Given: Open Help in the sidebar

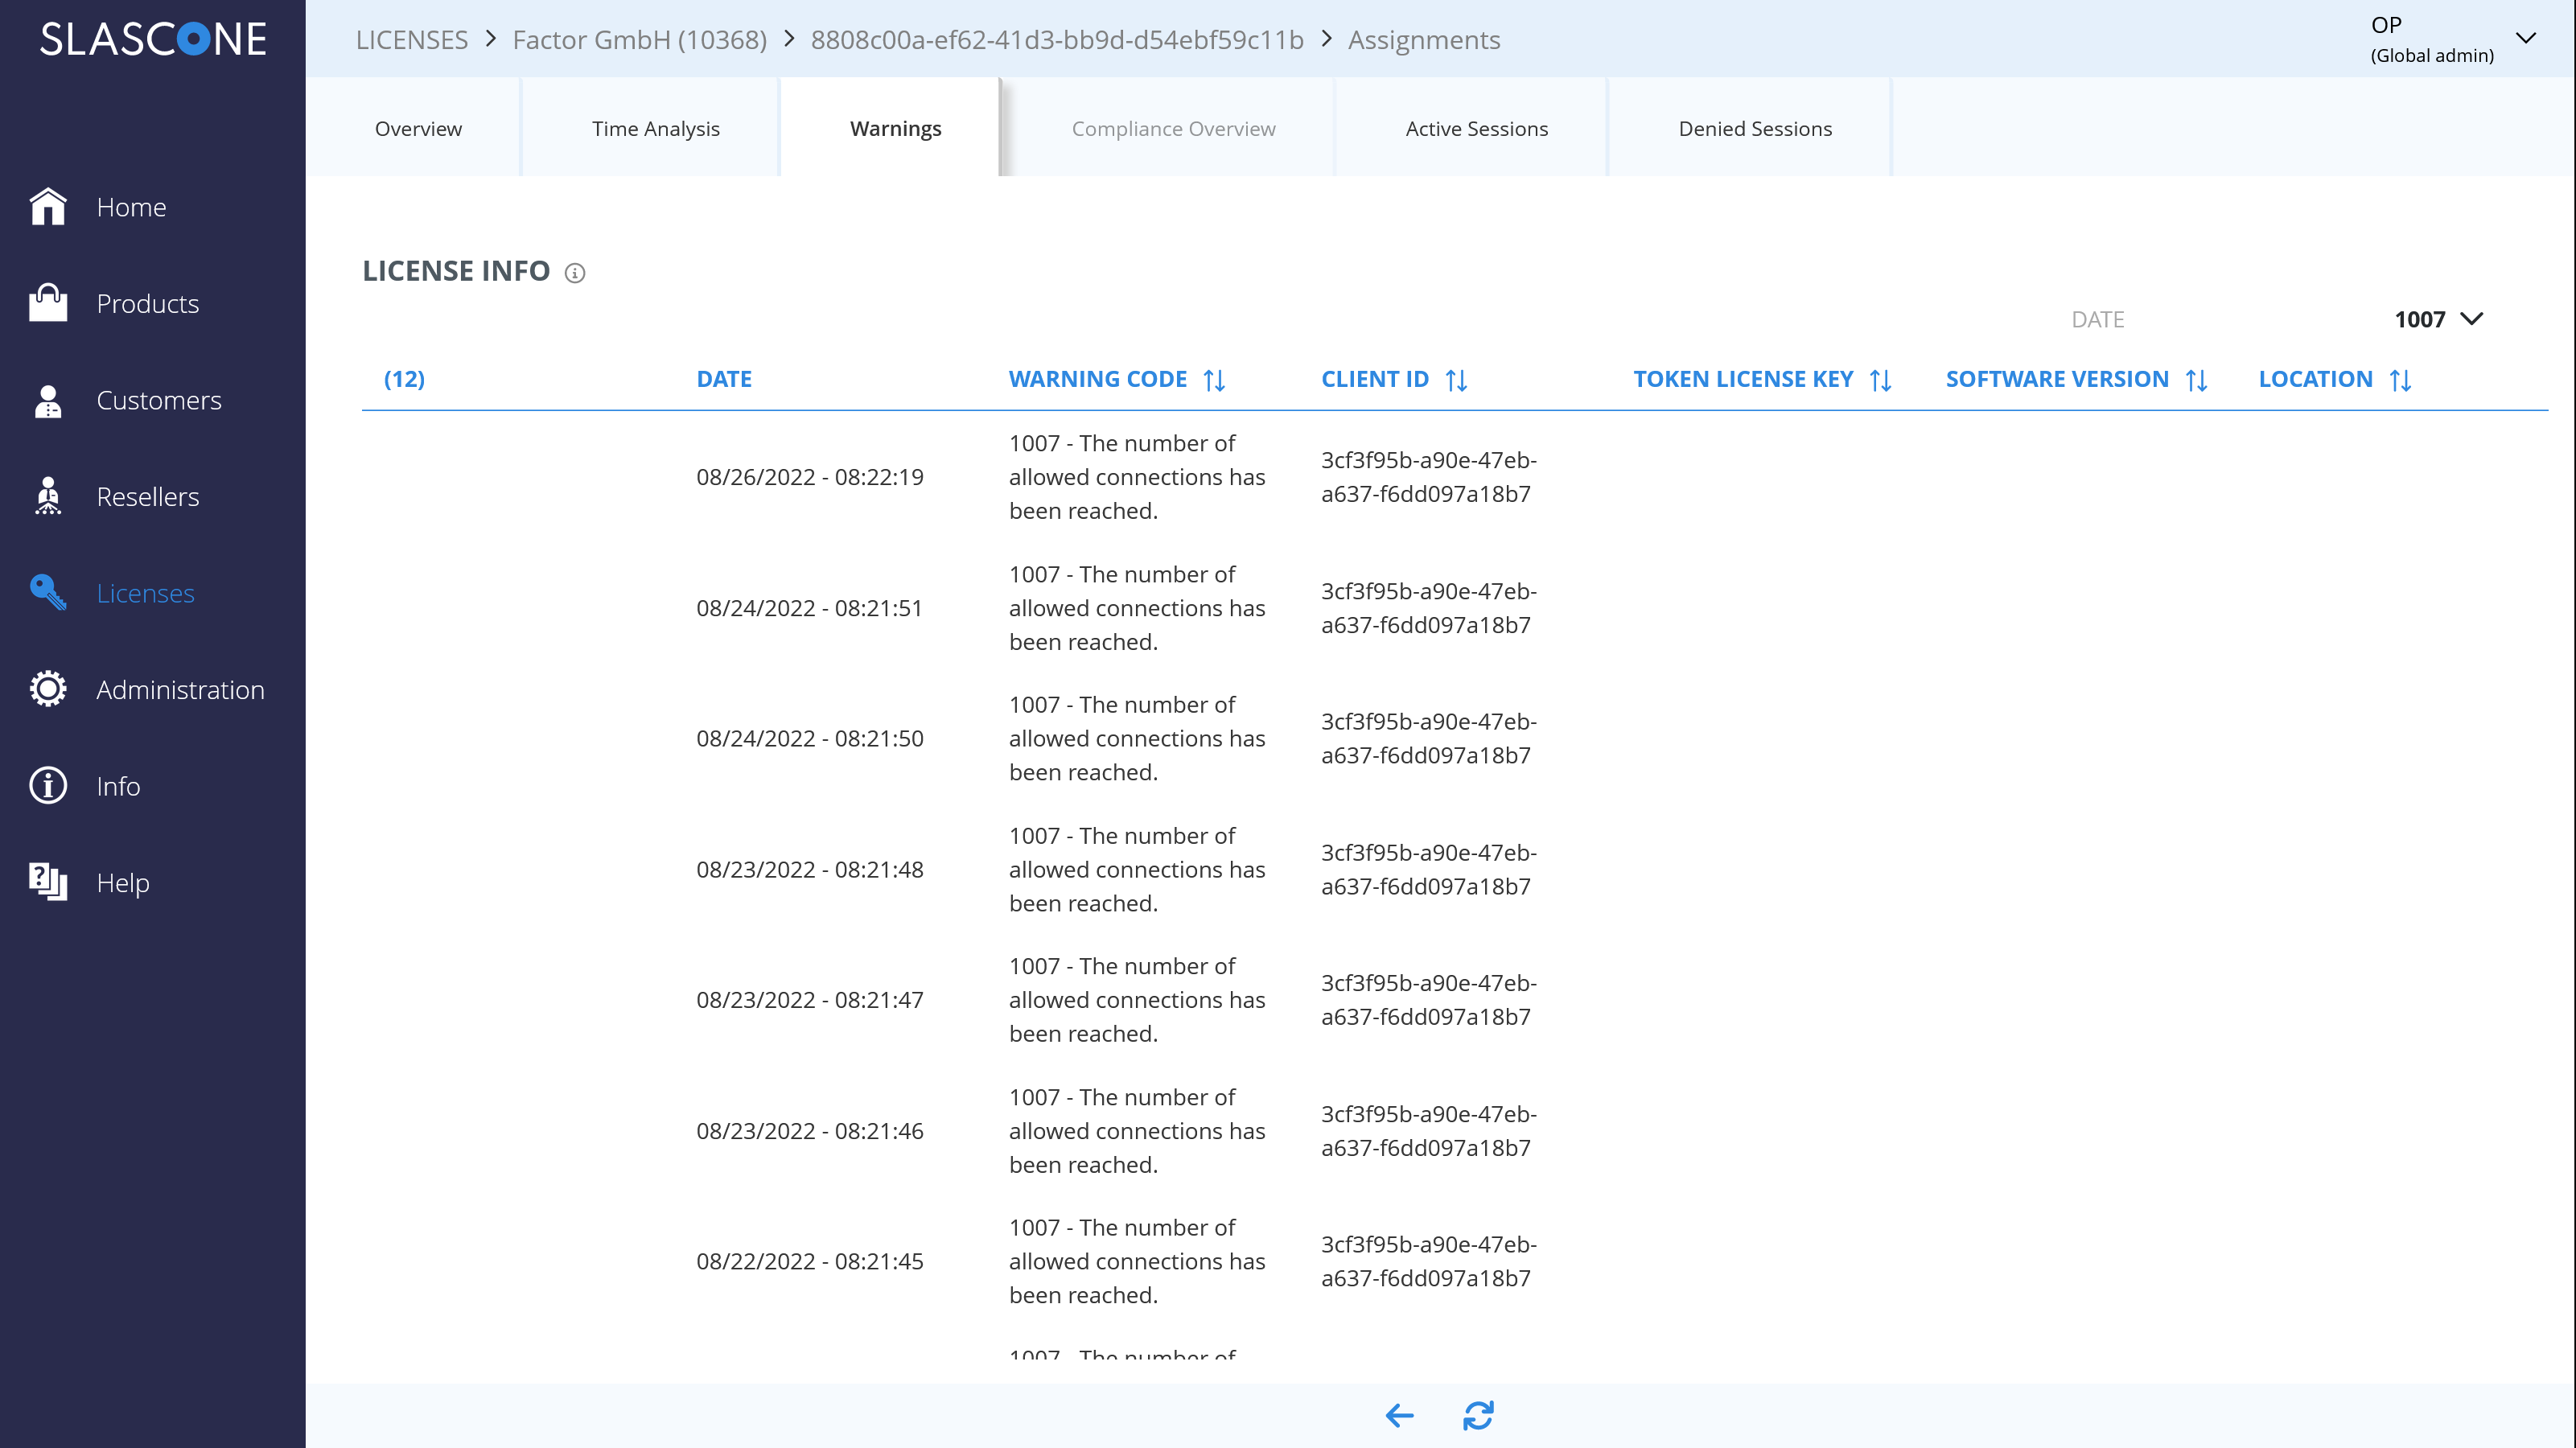Looking at the screenshot, I should pyautogui.click(x=122, y=883).
